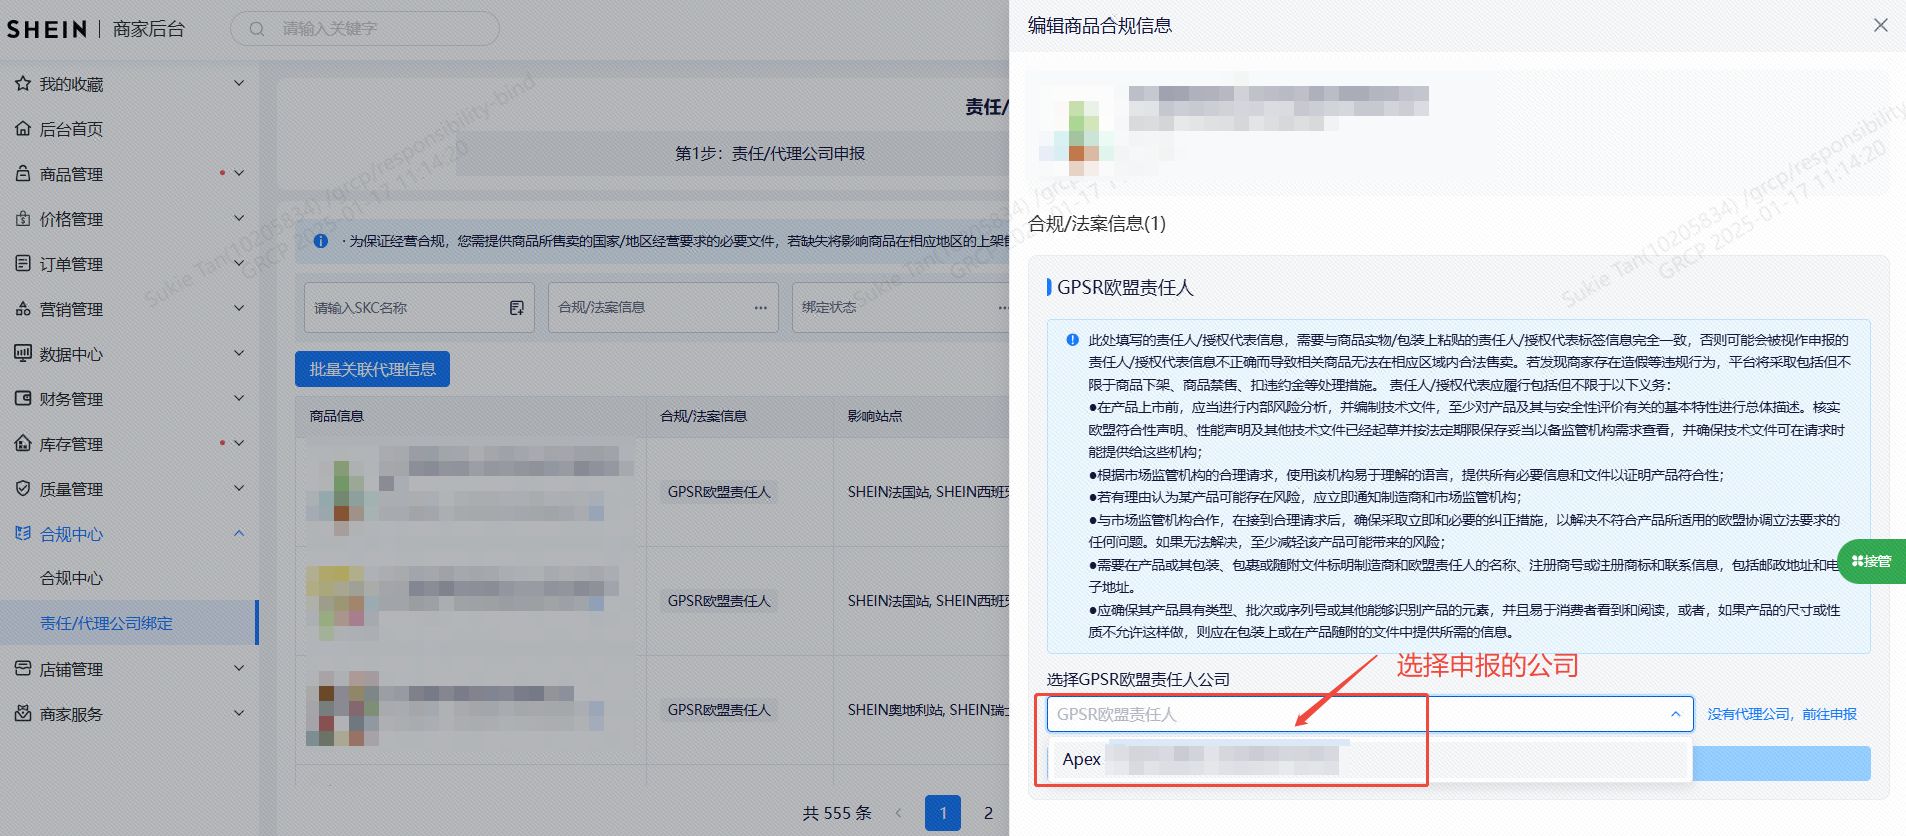Collapse the 合规中心 menu chevron
This screenshot has height=836, width=1906.
[239, 534]
